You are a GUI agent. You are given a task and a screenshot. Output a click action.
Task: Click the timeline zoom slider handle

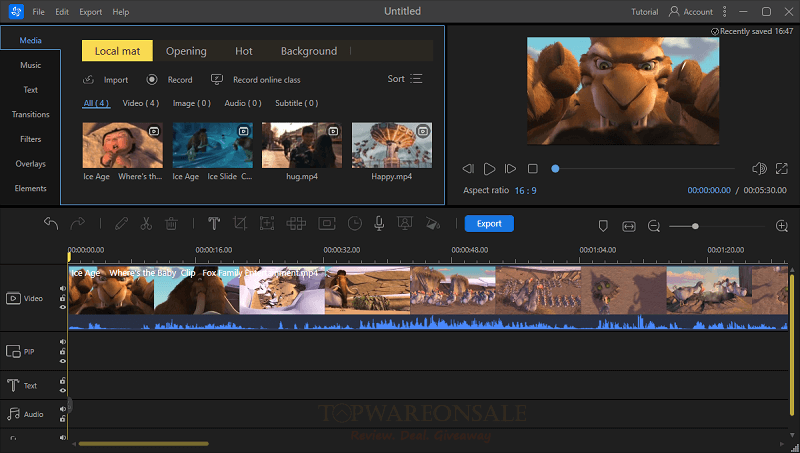point(695,226)
